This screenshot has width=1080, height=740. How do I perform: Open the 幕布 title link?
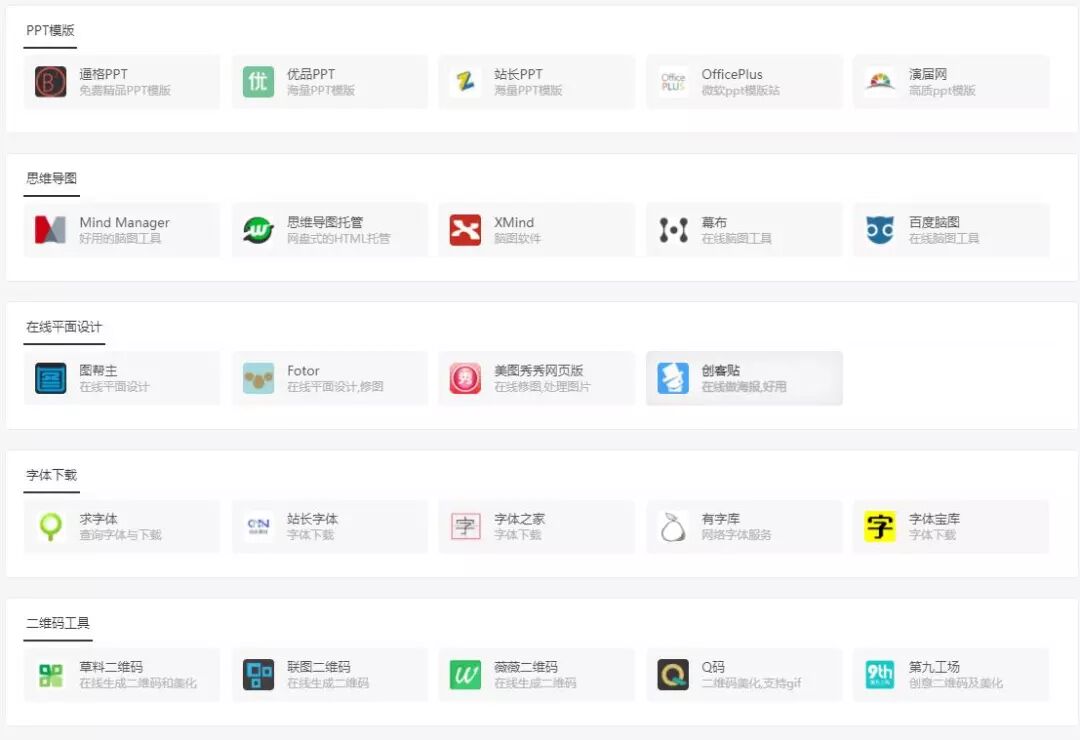point(714,222)
